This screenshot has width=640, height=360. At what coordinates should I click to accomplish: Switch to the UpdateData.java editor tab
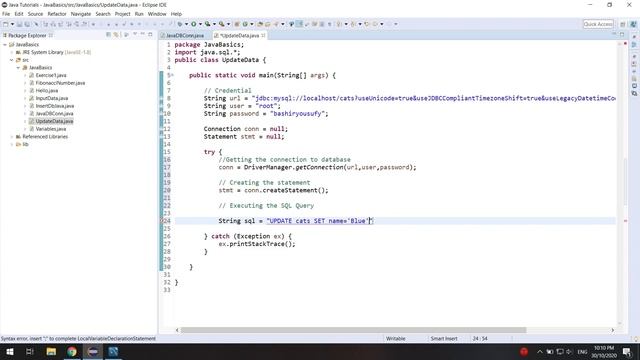point(239,36)
